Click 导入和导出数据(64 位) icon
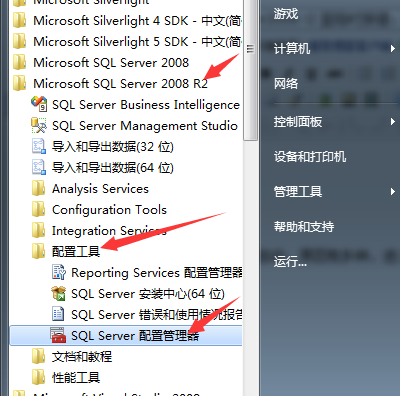Image resolution: width=400 pixels, height=396 pixels. coord(39,167)
